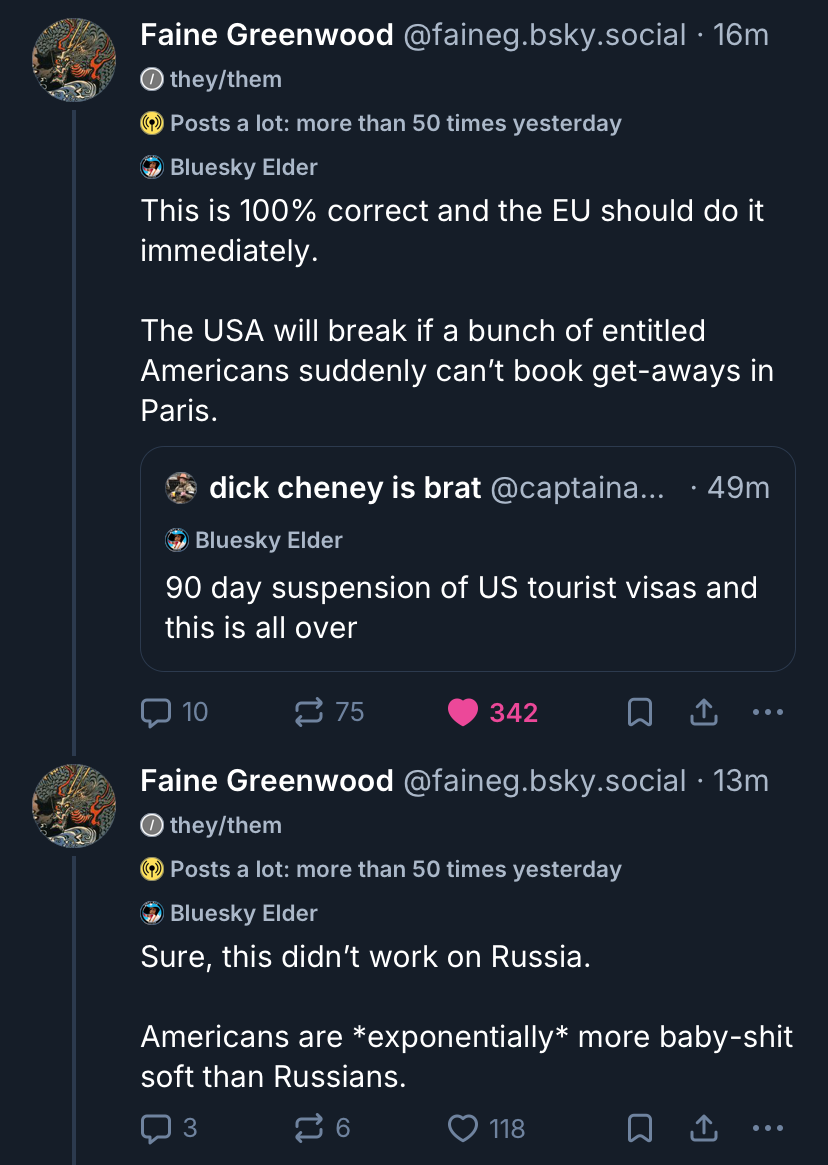Open Faine Greenwood's avatar on first post
The image size is (828, 1165).
(x=74, y=59)
